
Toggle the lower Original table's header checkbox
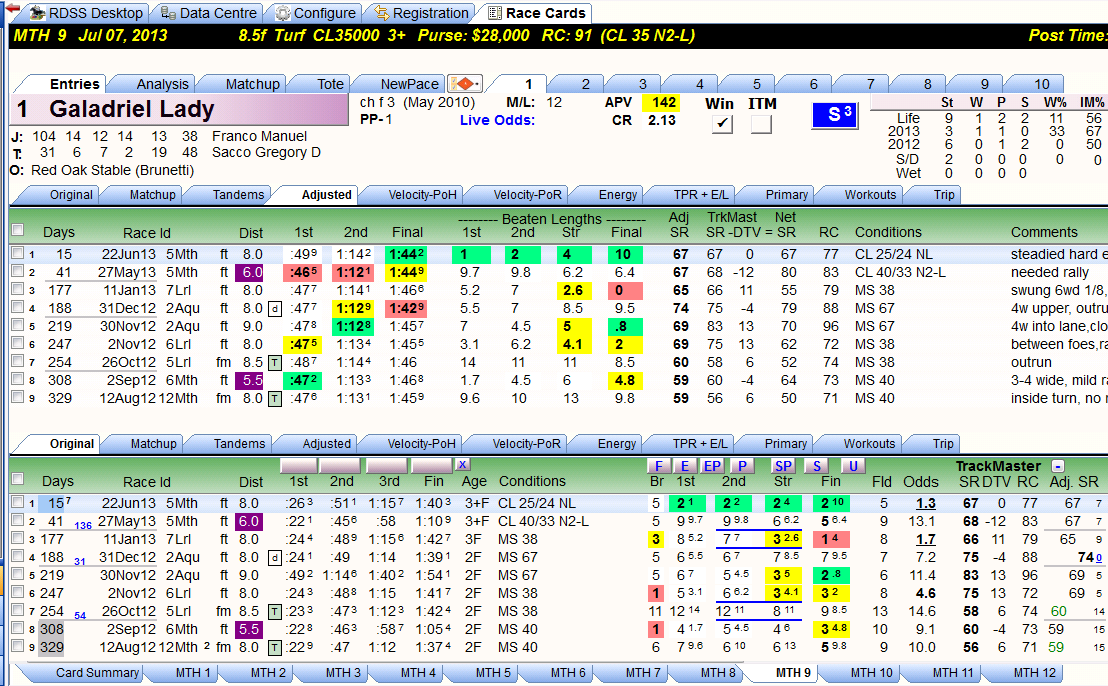pyautogui.click(x=18, y=479)
